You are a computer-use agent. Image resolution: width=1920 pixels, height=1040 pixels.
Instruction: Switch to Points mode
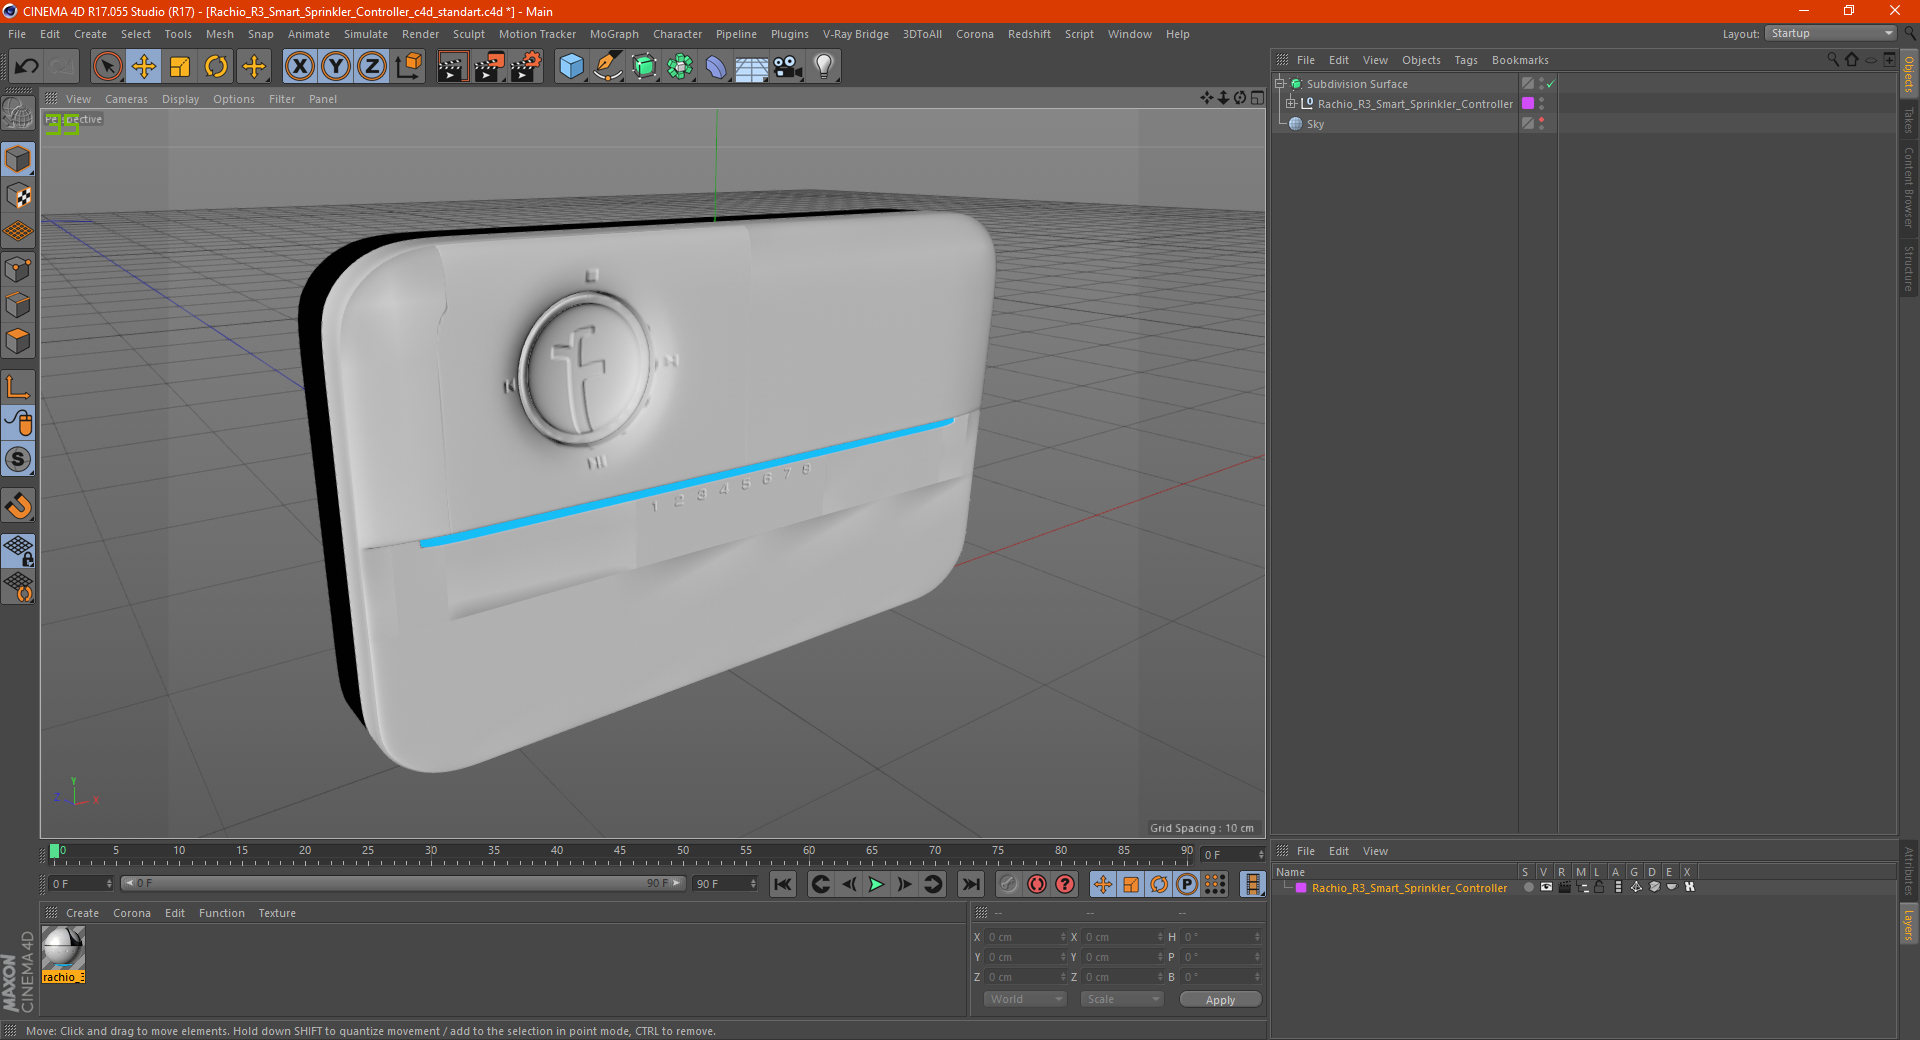(x=18, y=269)
